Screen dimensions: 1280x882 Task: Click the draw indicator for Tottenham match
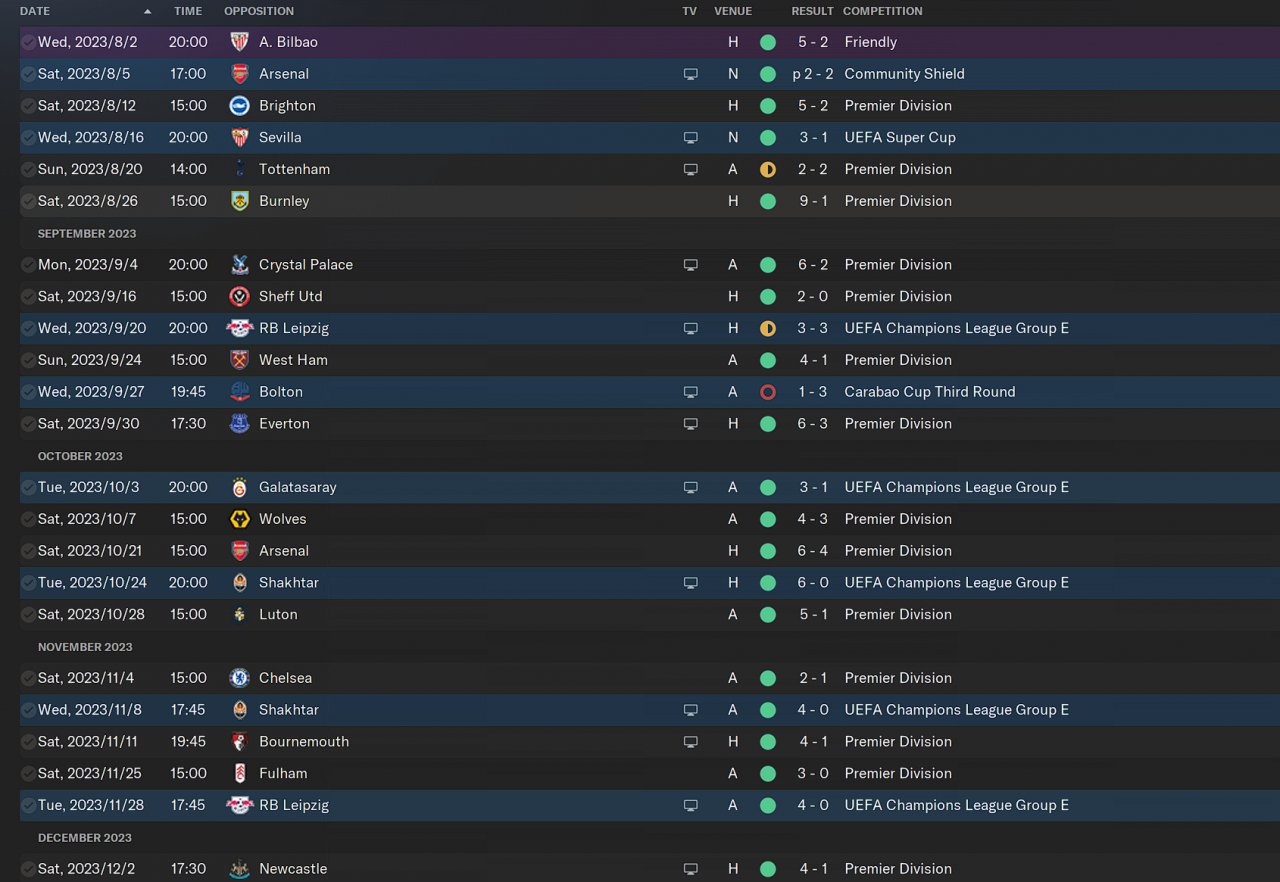coord(768,170)
